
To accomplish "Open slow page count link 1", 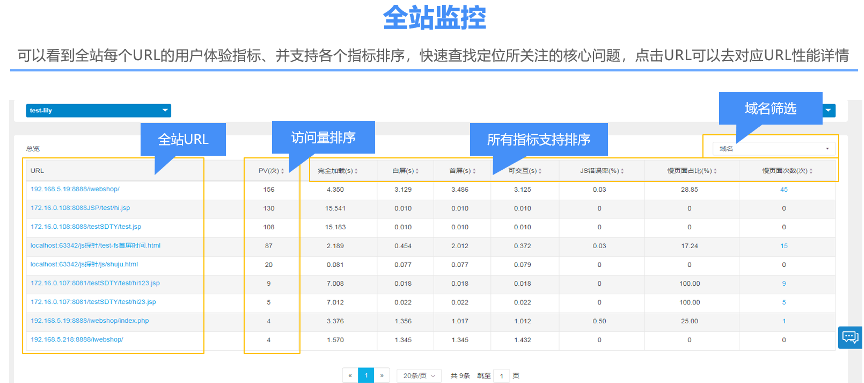I will click(784, 321).
